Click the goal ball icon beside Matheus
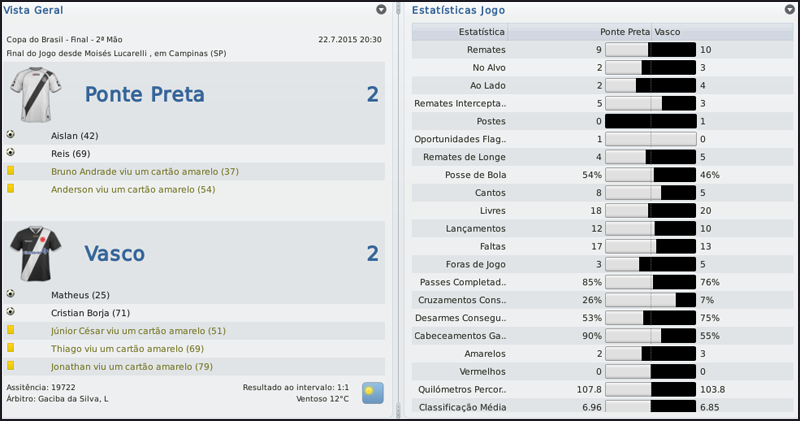The image size is (800, 421). pos(11,295)
